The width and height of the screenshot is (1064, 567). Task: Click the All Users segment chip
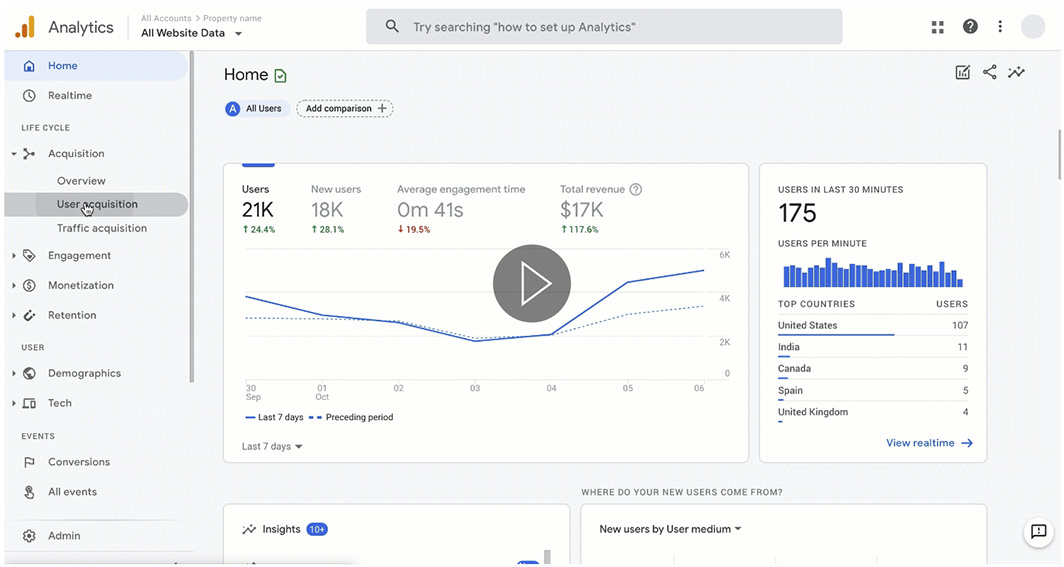(257, 109)
